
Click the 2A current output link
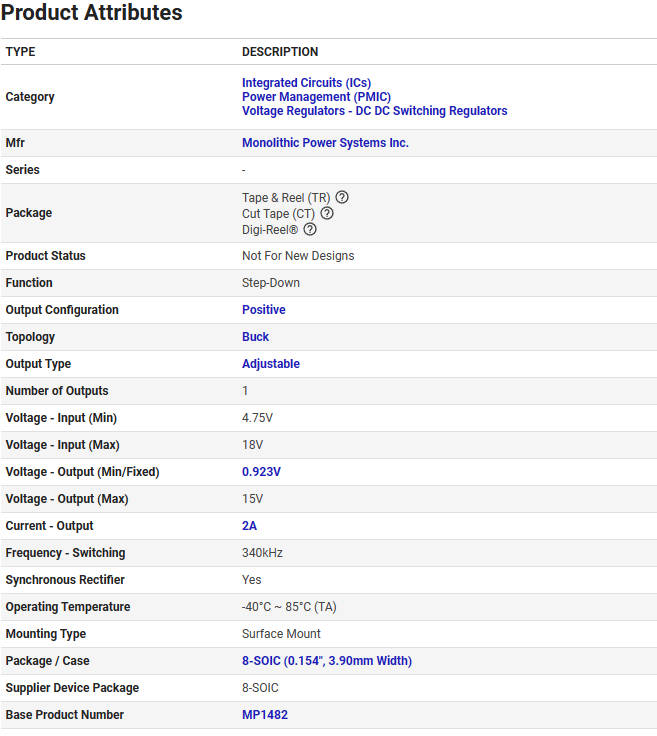click(x=249, y=526)
